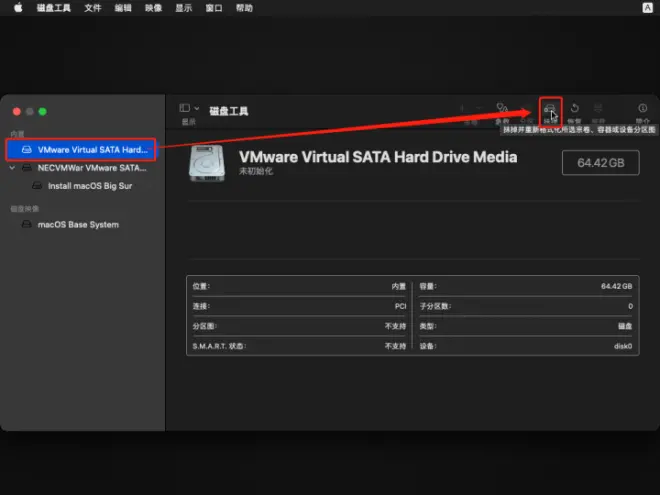660x495 pixels.
Task: Click the remove volume minus icon
Action: point(478,108)
